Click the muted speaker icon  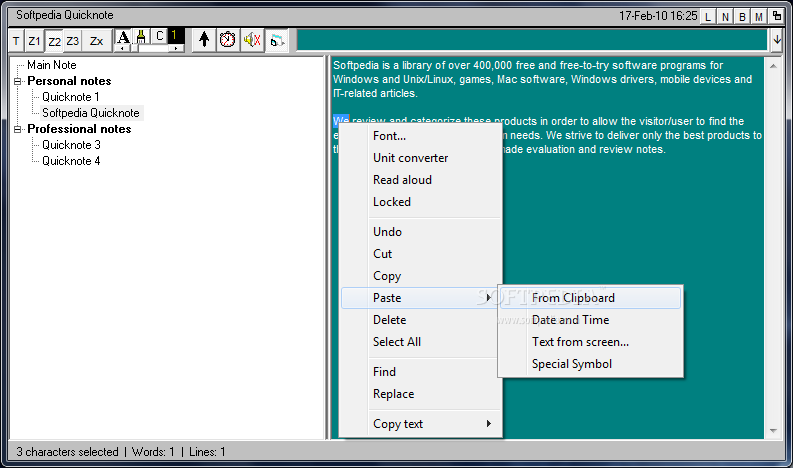click(x=252, y=39)
